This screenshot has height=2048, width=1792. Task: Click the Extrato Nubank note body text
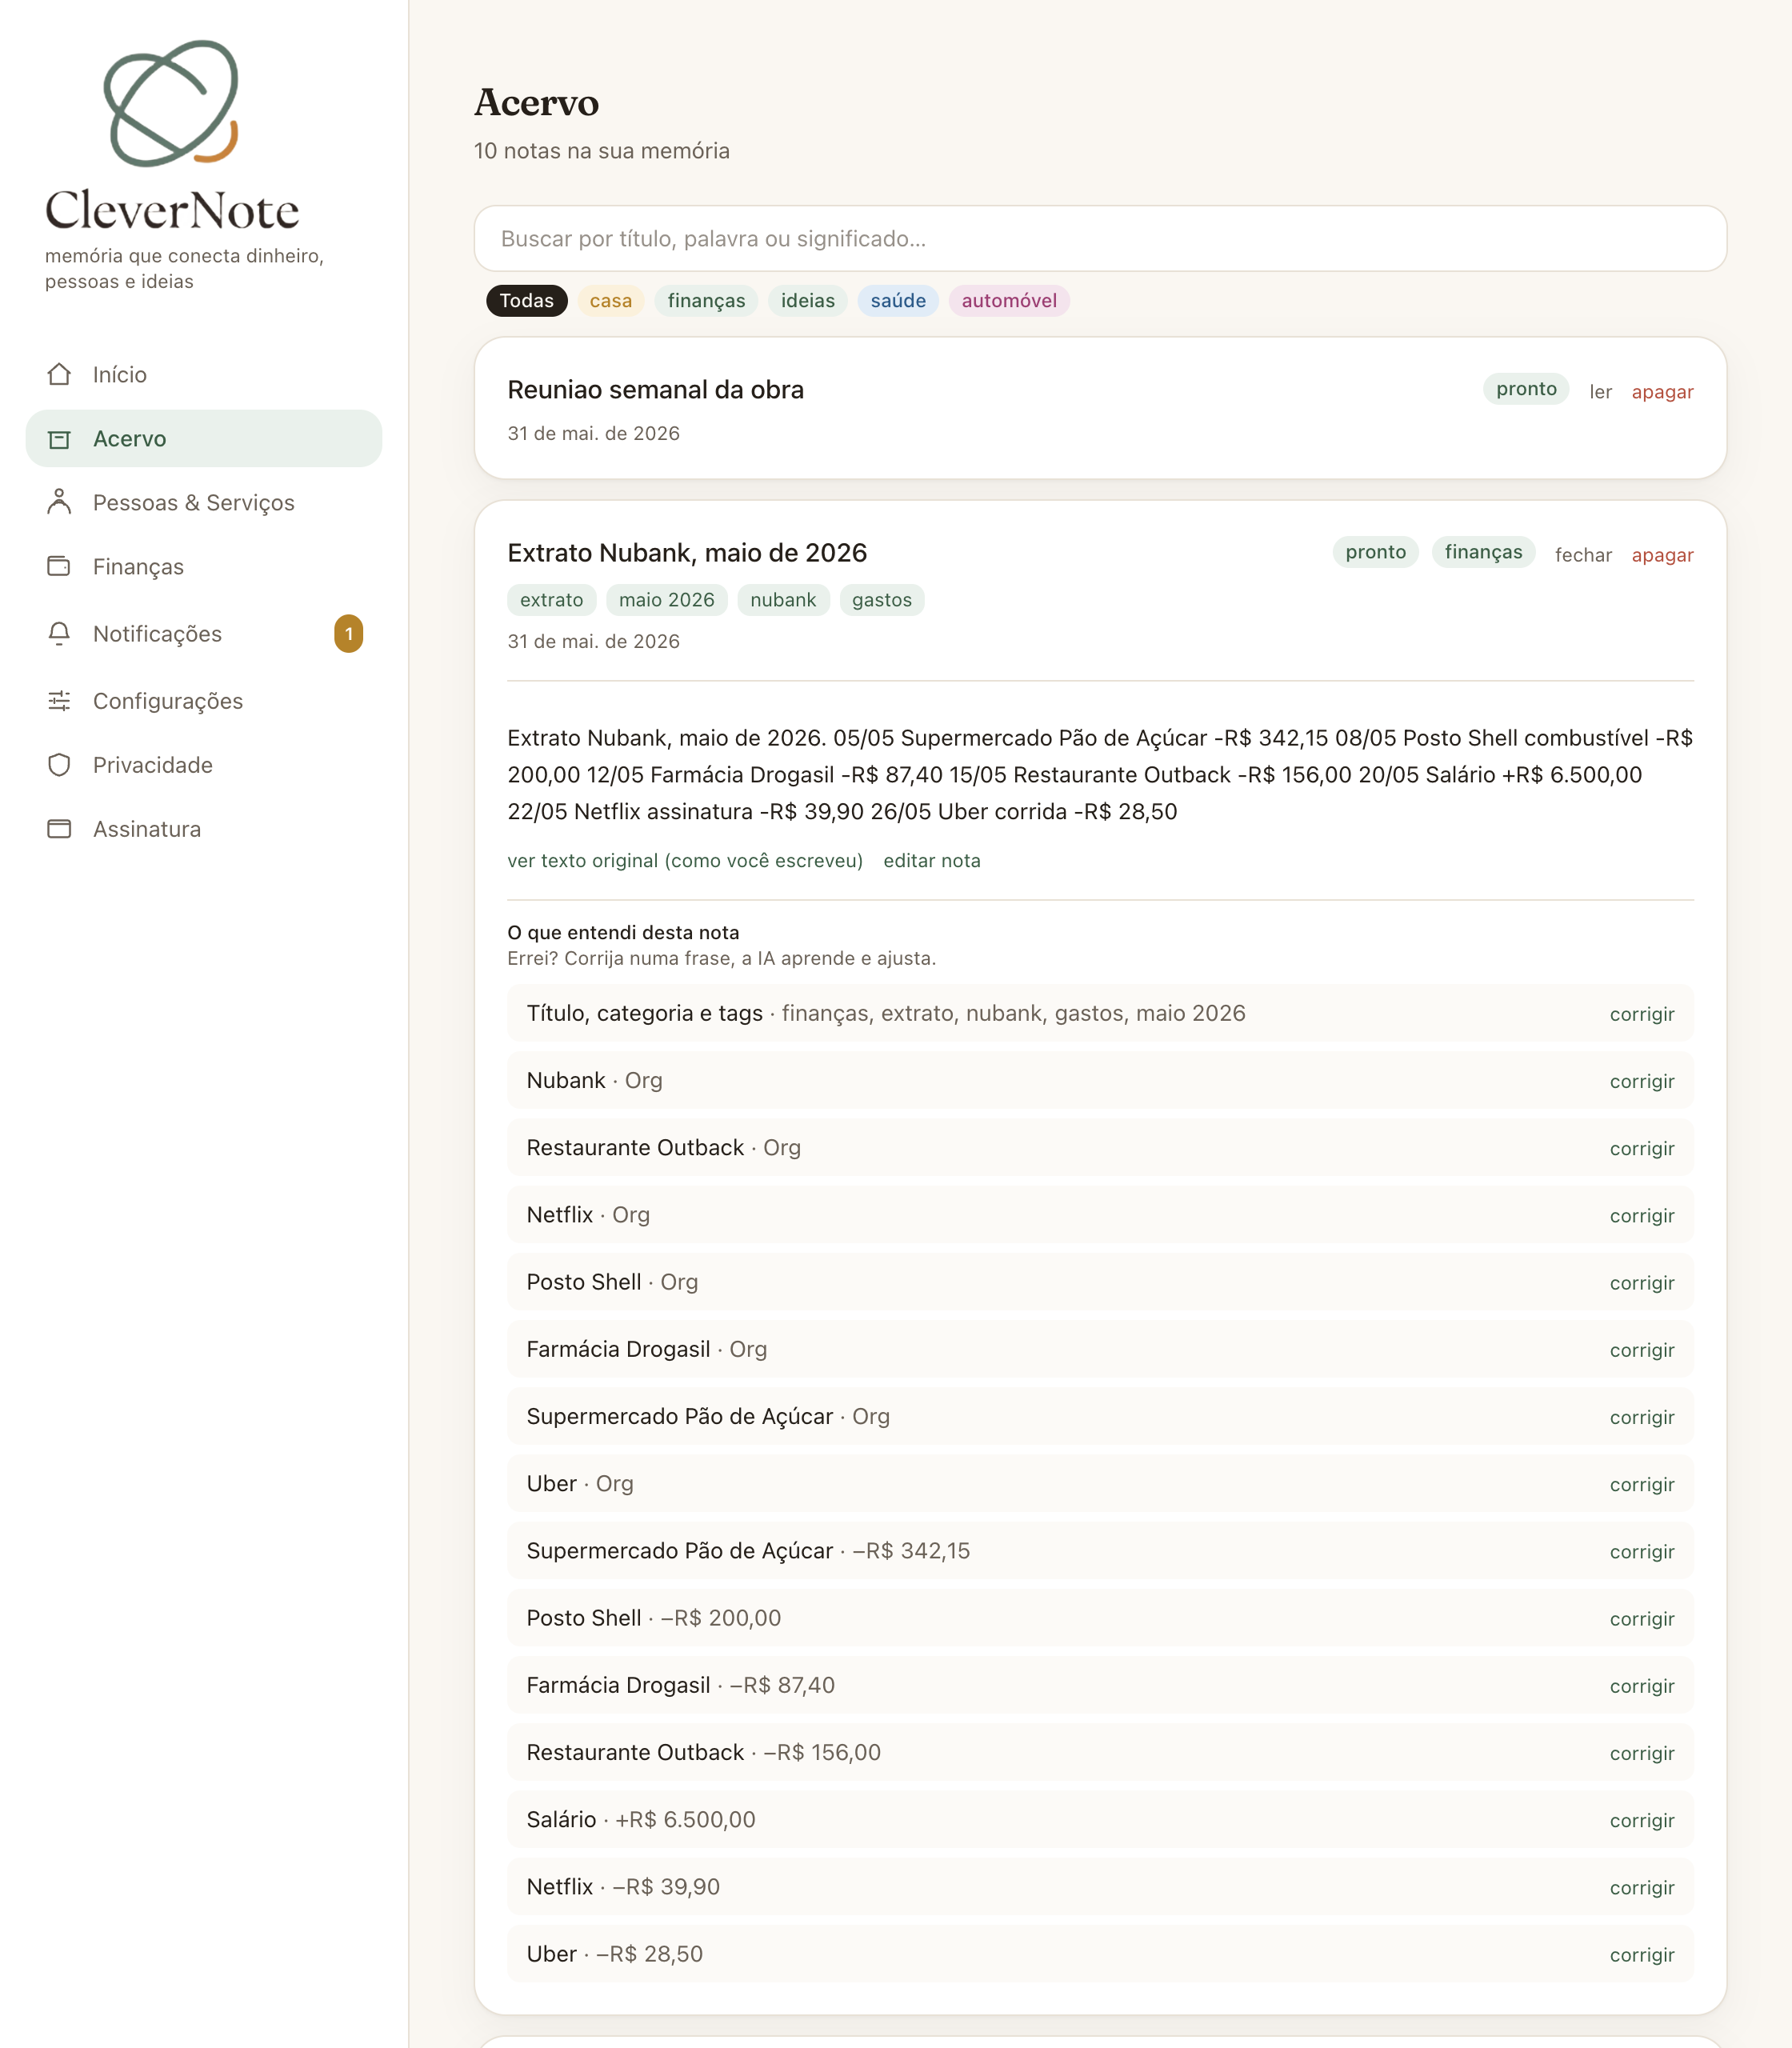pos(1100,774)
